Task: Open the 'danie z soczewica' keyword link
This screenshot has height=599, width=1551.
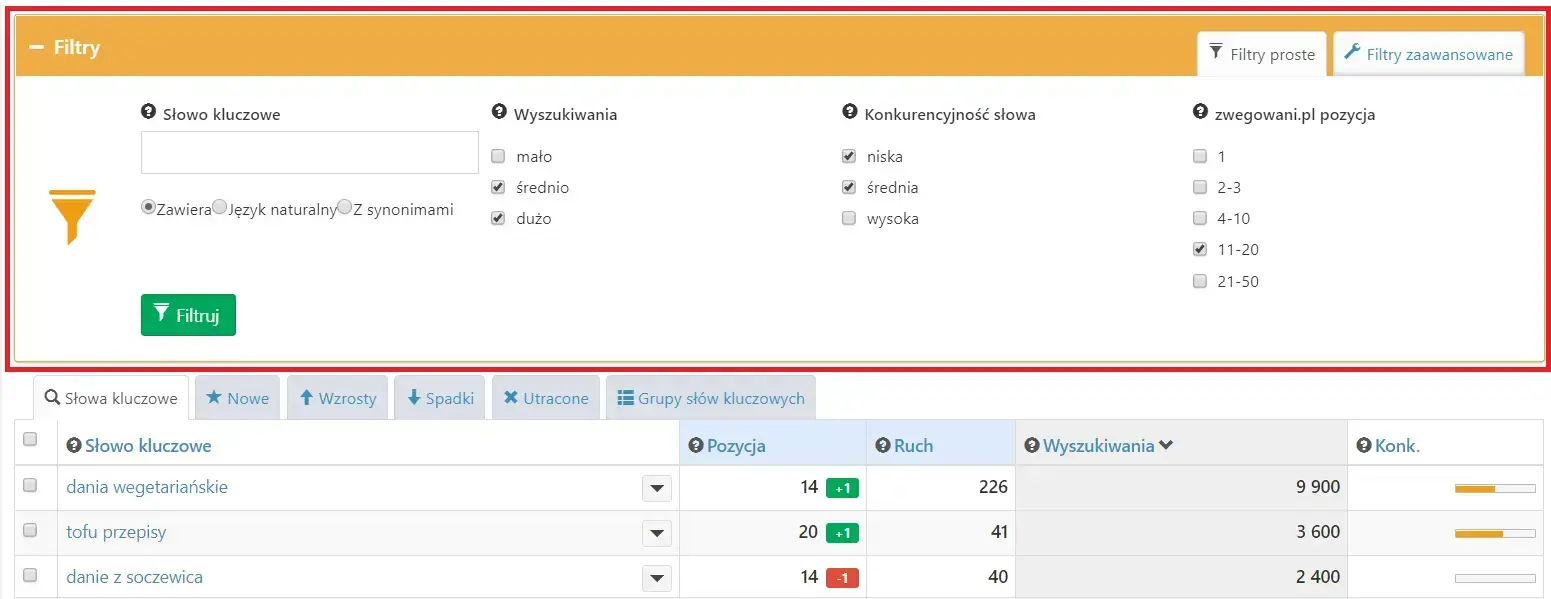Action: point(134,577)
